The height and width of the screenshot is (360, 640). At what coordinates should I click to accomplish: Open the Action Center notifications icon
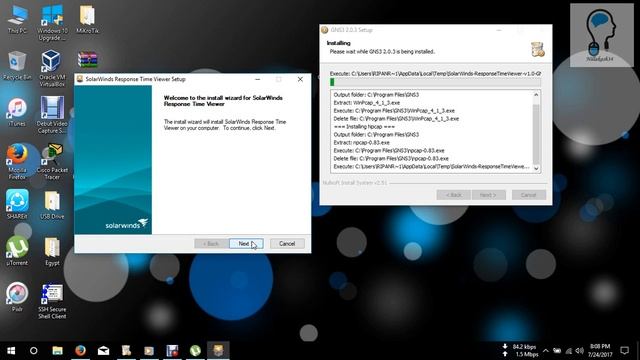click(x=624, y=350)
